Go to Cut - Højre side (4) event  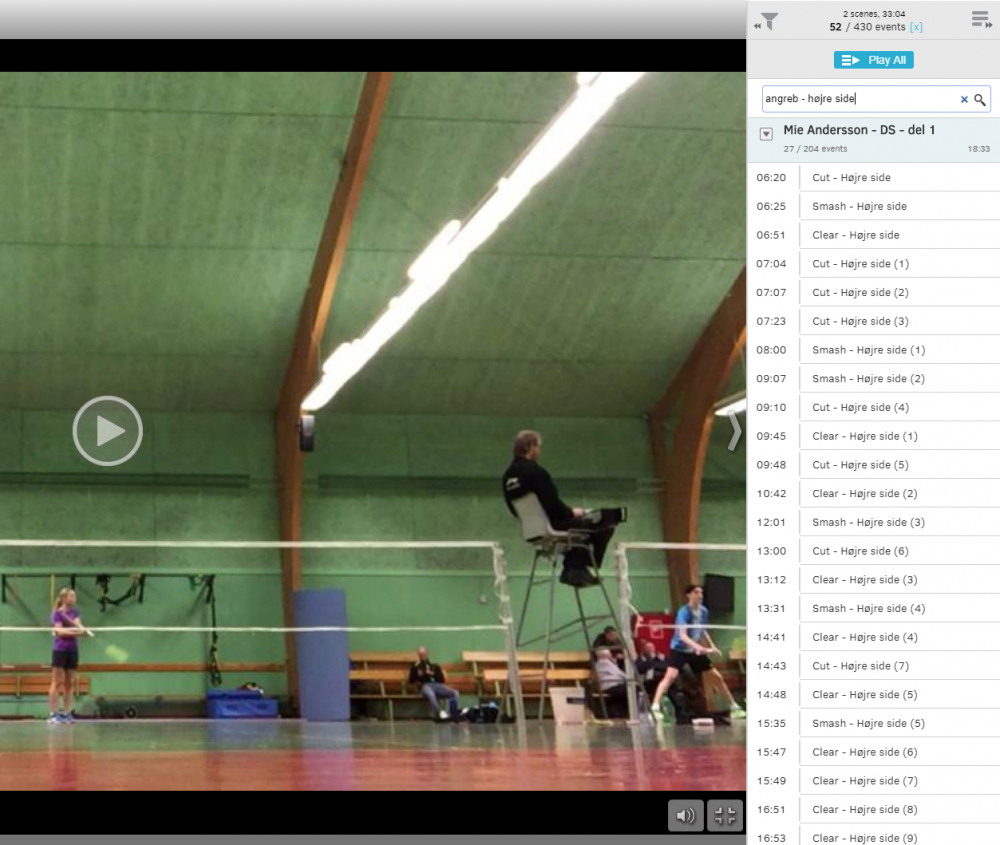860,408
